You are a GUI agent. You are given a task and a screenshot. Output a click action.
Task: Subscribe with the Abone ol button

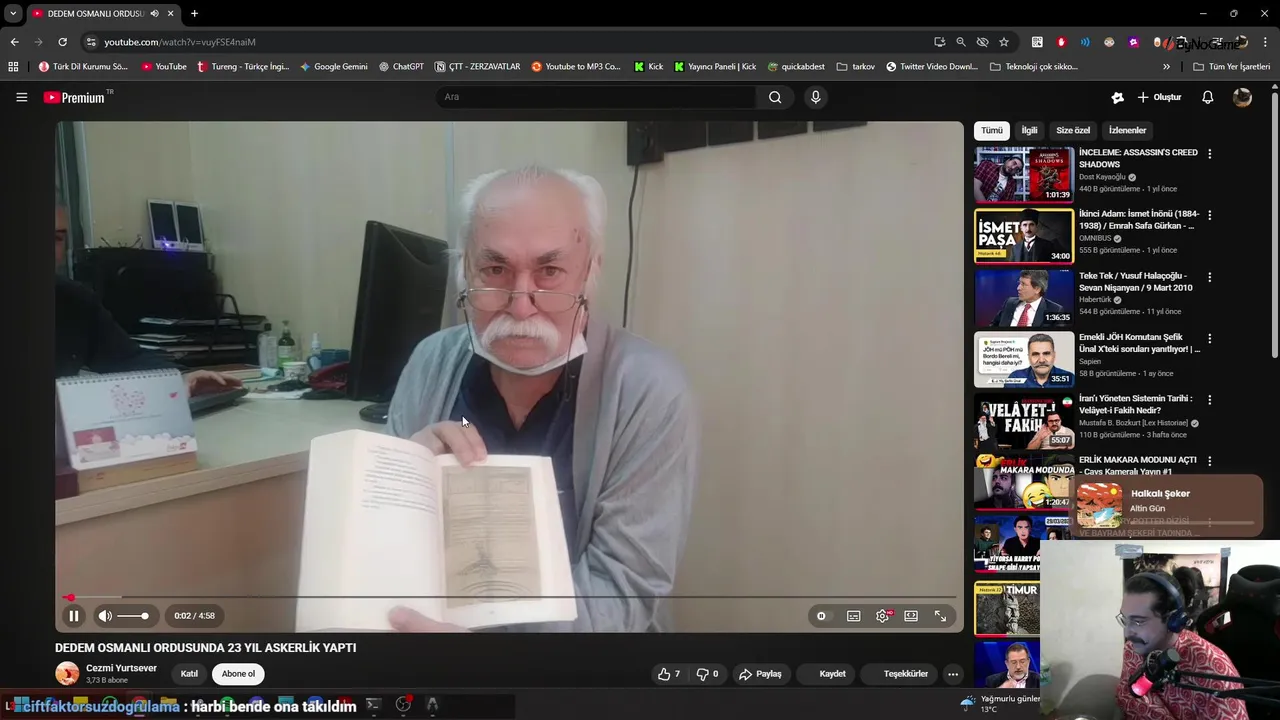pos(238,674)
